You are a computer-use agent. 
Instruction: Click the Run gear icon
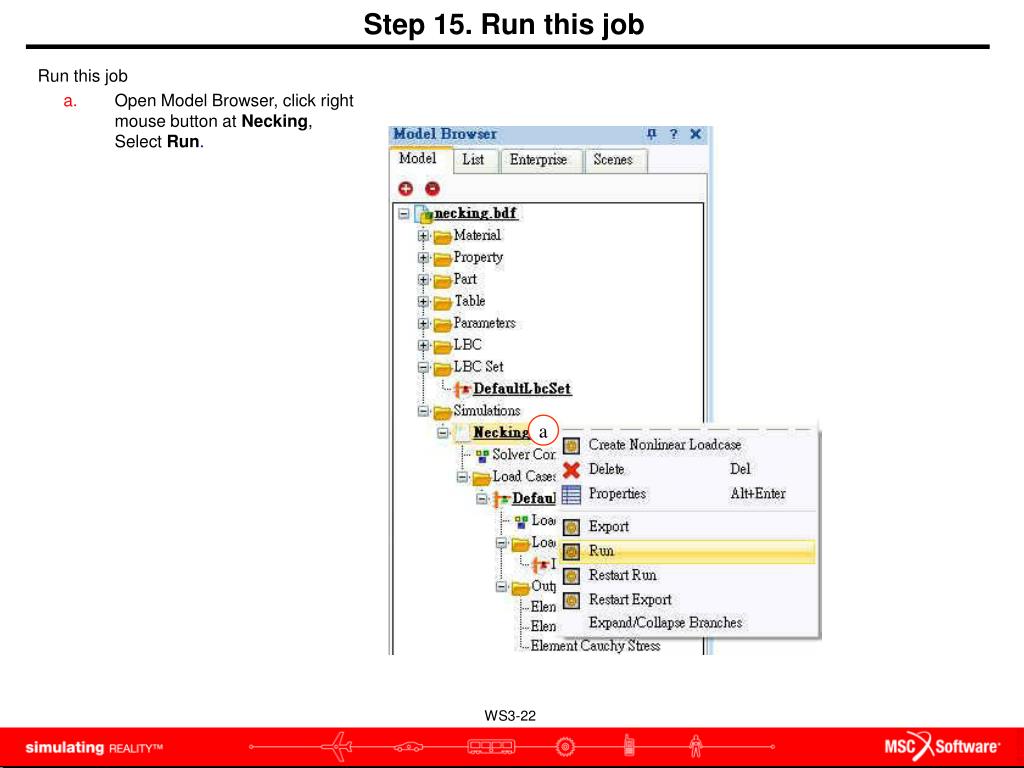tap(571, 552)
